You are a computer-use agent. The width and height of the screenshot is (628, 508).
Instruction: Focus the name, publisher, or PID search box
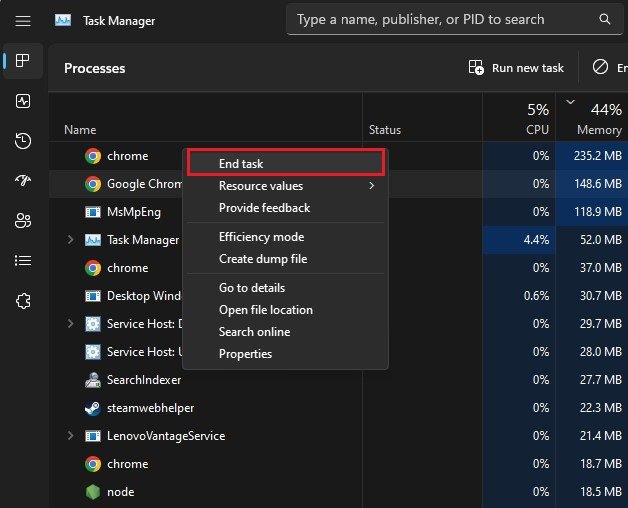(x=455, y=19)
